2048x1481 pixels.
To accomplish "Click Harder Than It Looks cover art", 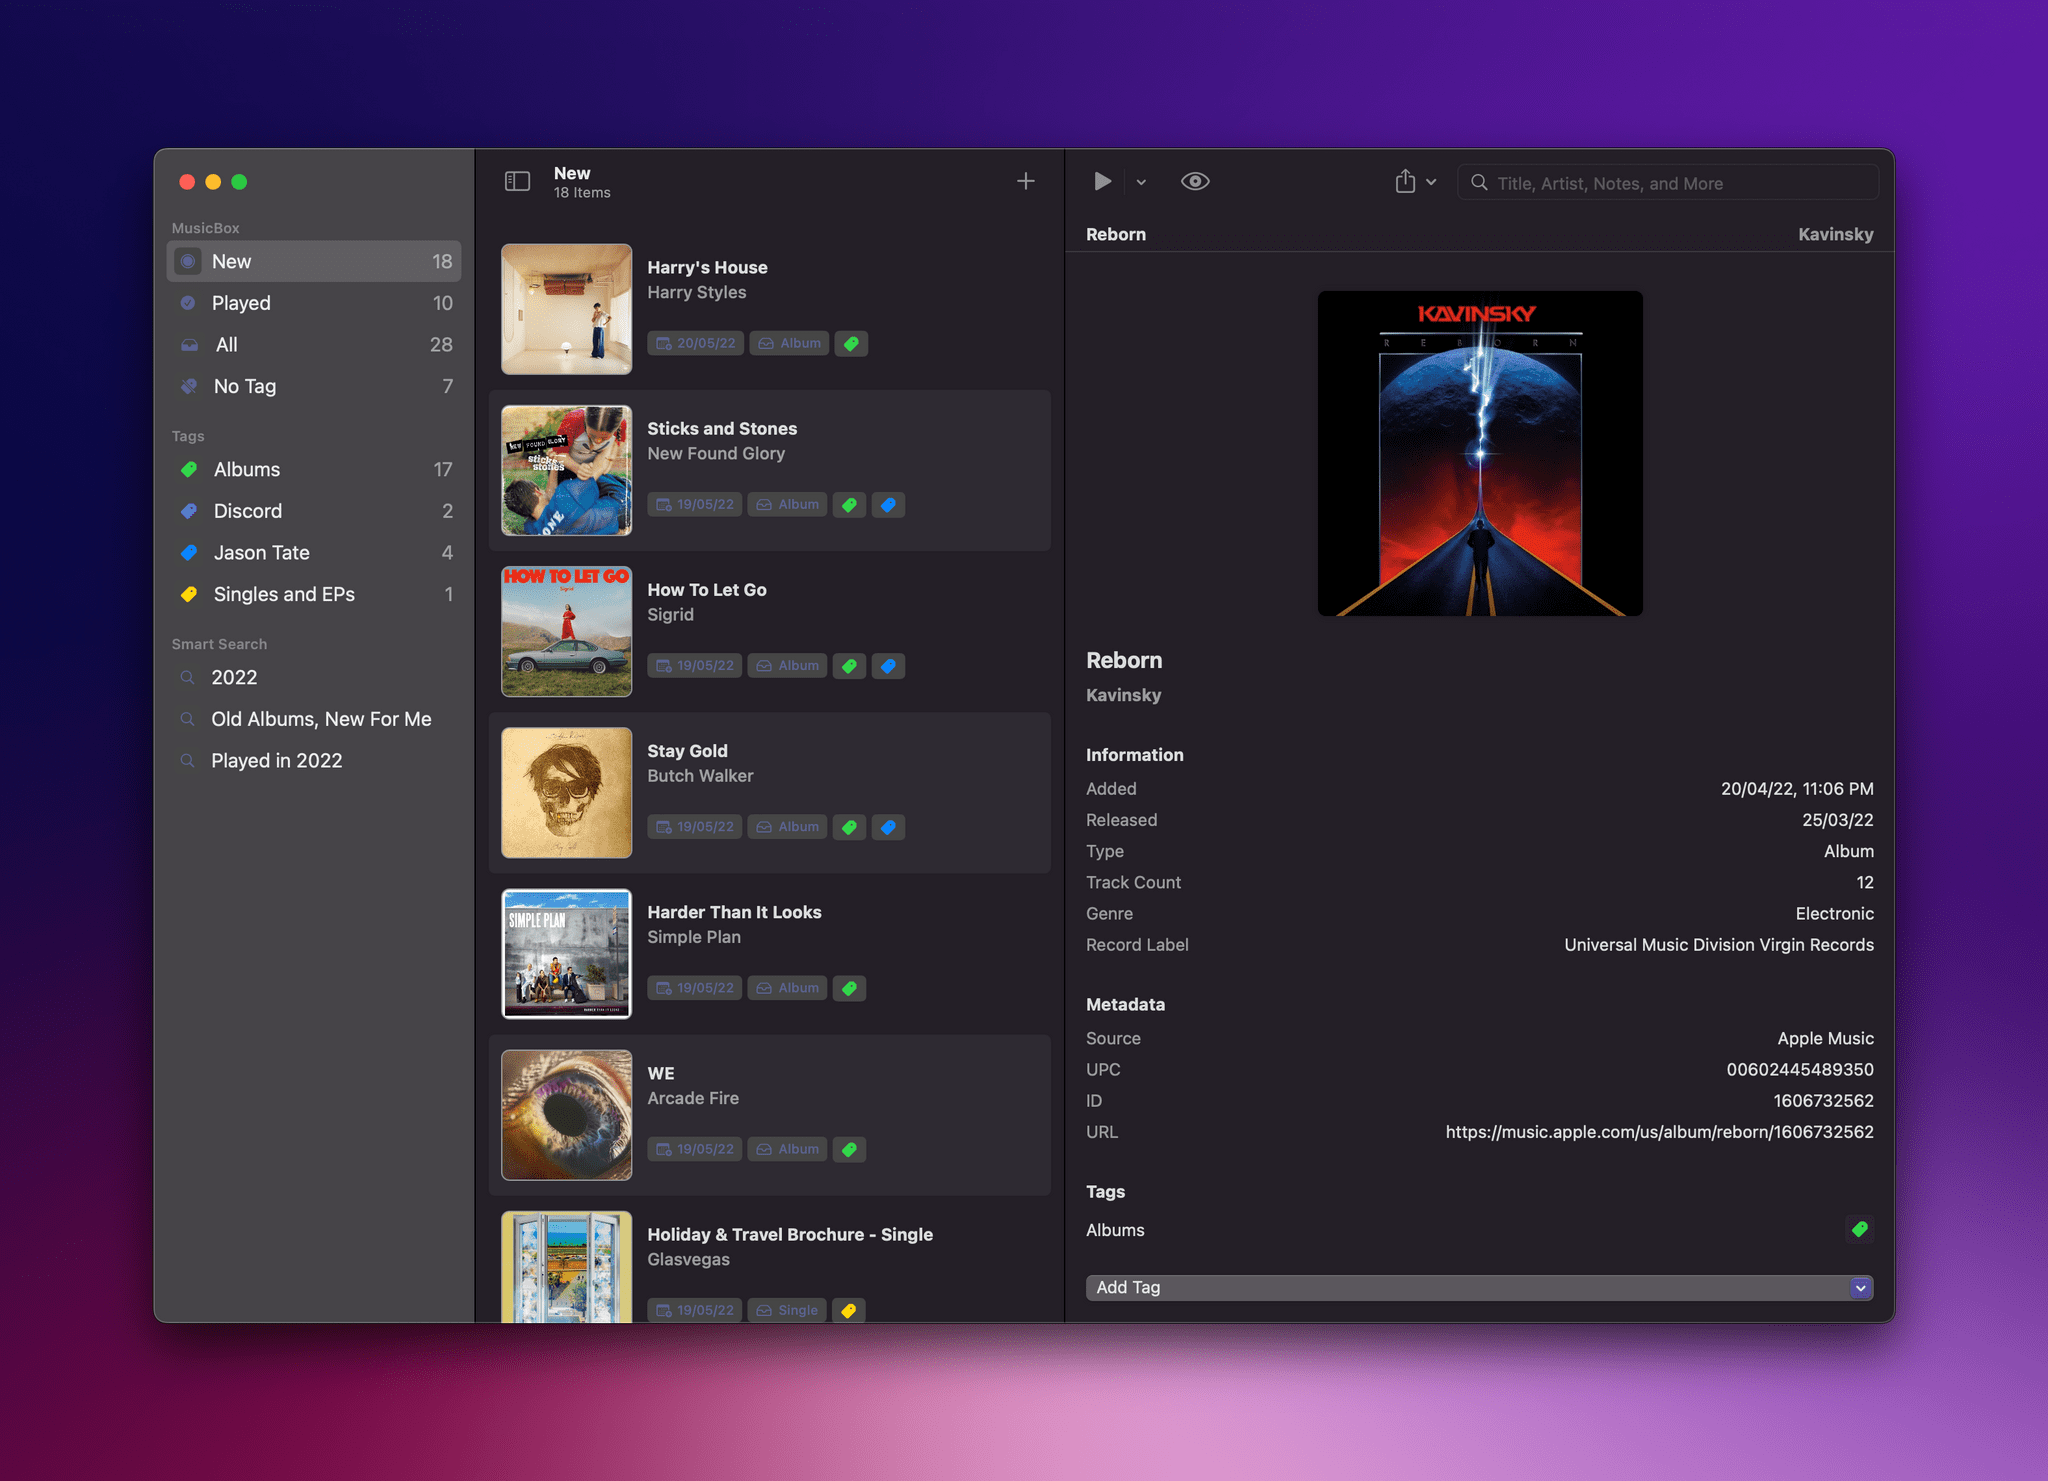I will pyautogui.click(x=566, y=954).
